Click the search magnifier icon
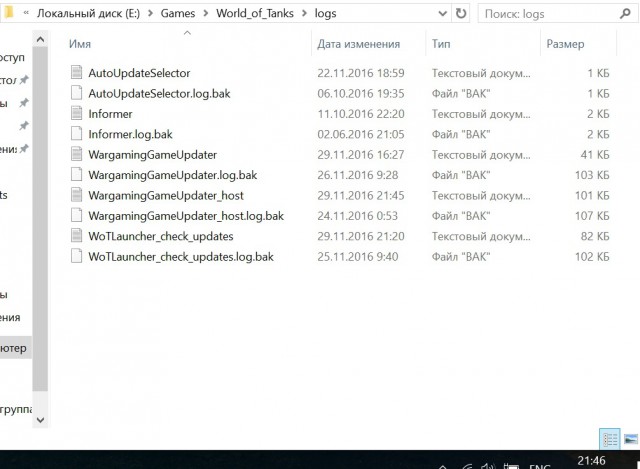Image resolution: width=640 pixels, height=469 pixels. [624, 14]
